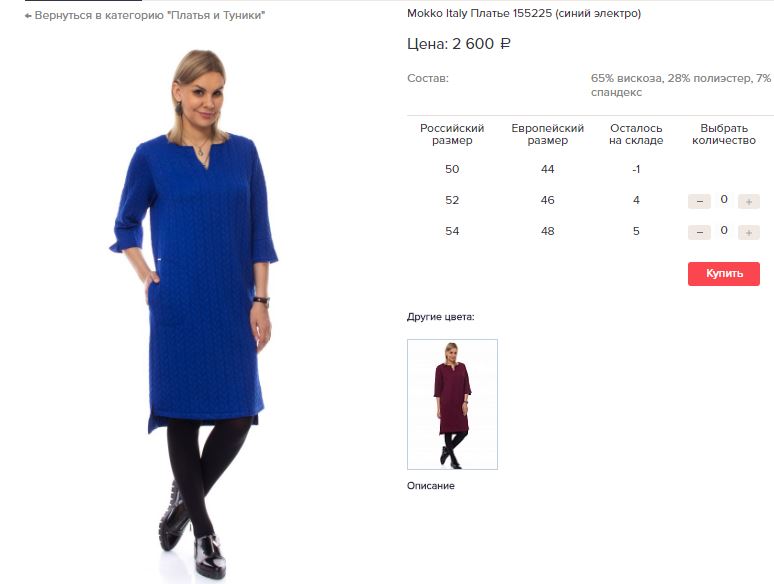Increase quantity for Russian size 52
Viewport: 774px width, 584px height.
748,201
